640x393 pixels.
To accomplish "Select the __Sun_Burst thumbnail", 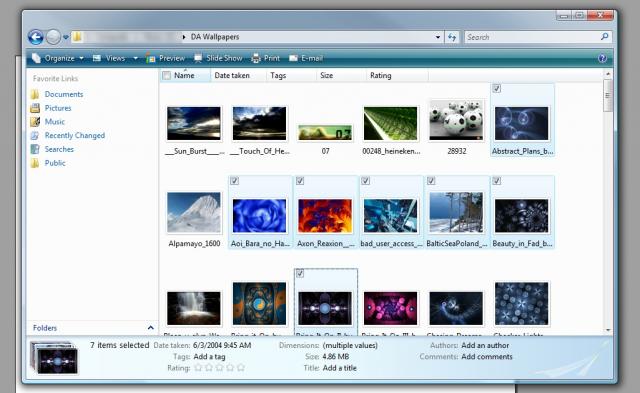I will pyautogui.click(x=194, y=124).
